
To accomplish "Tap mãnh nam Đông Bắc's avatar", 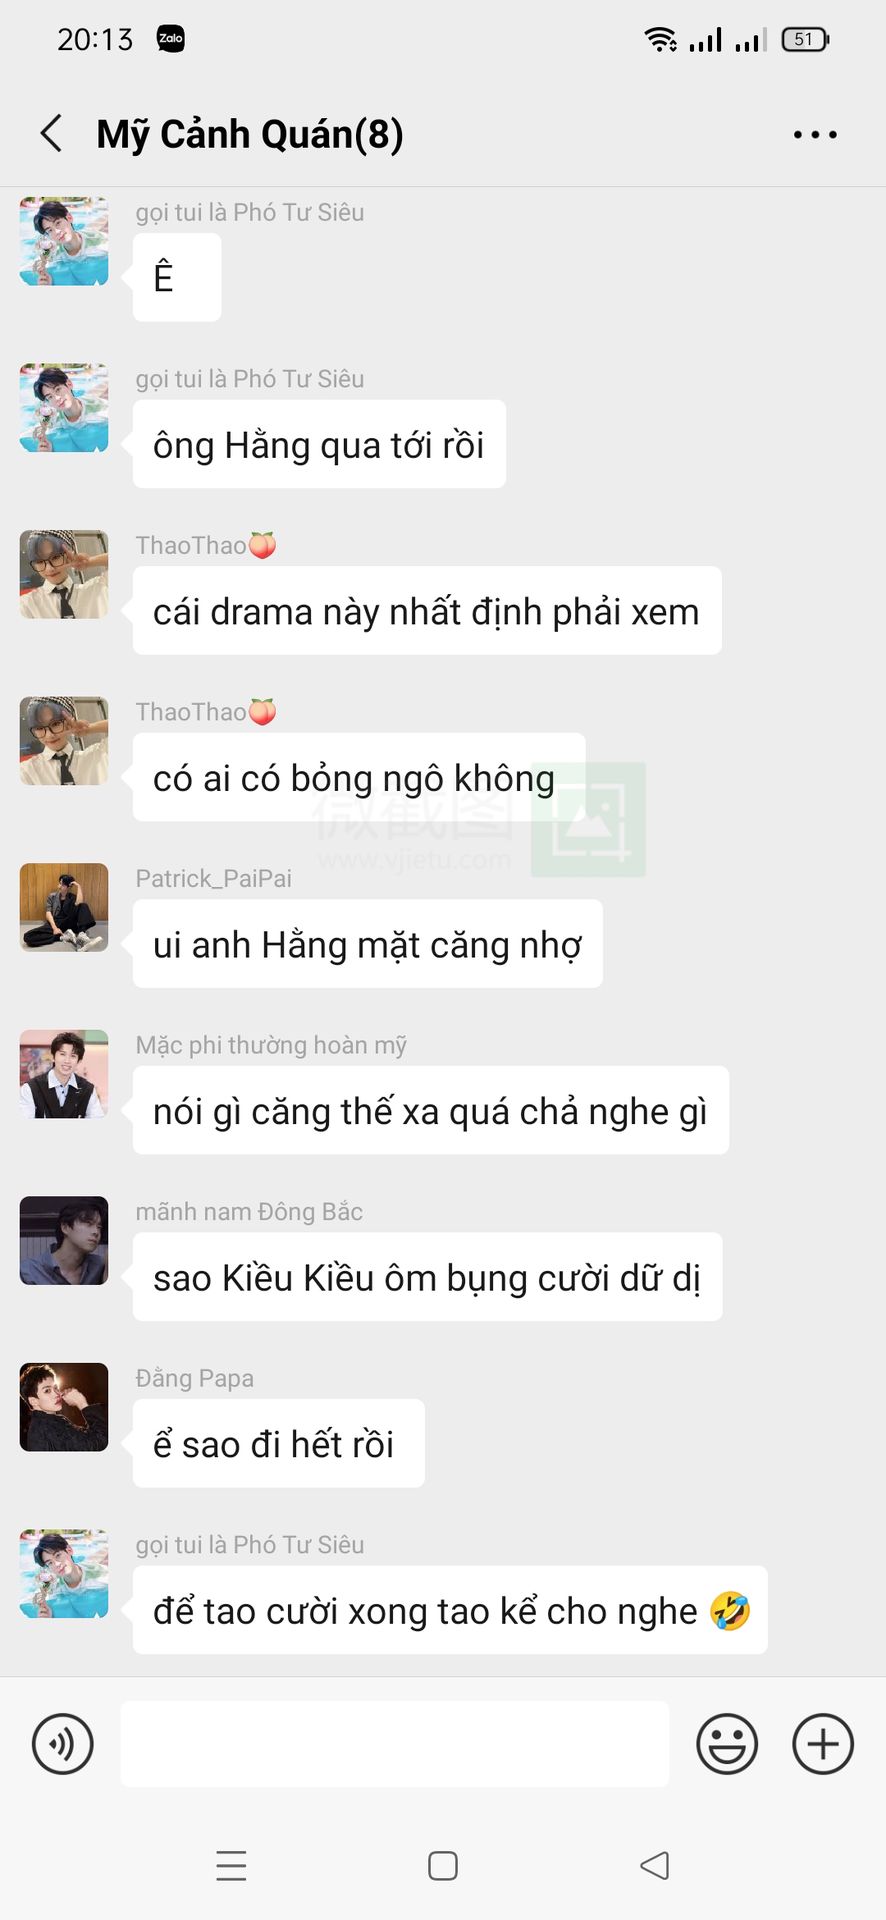I will click(x=64, y=1240).
